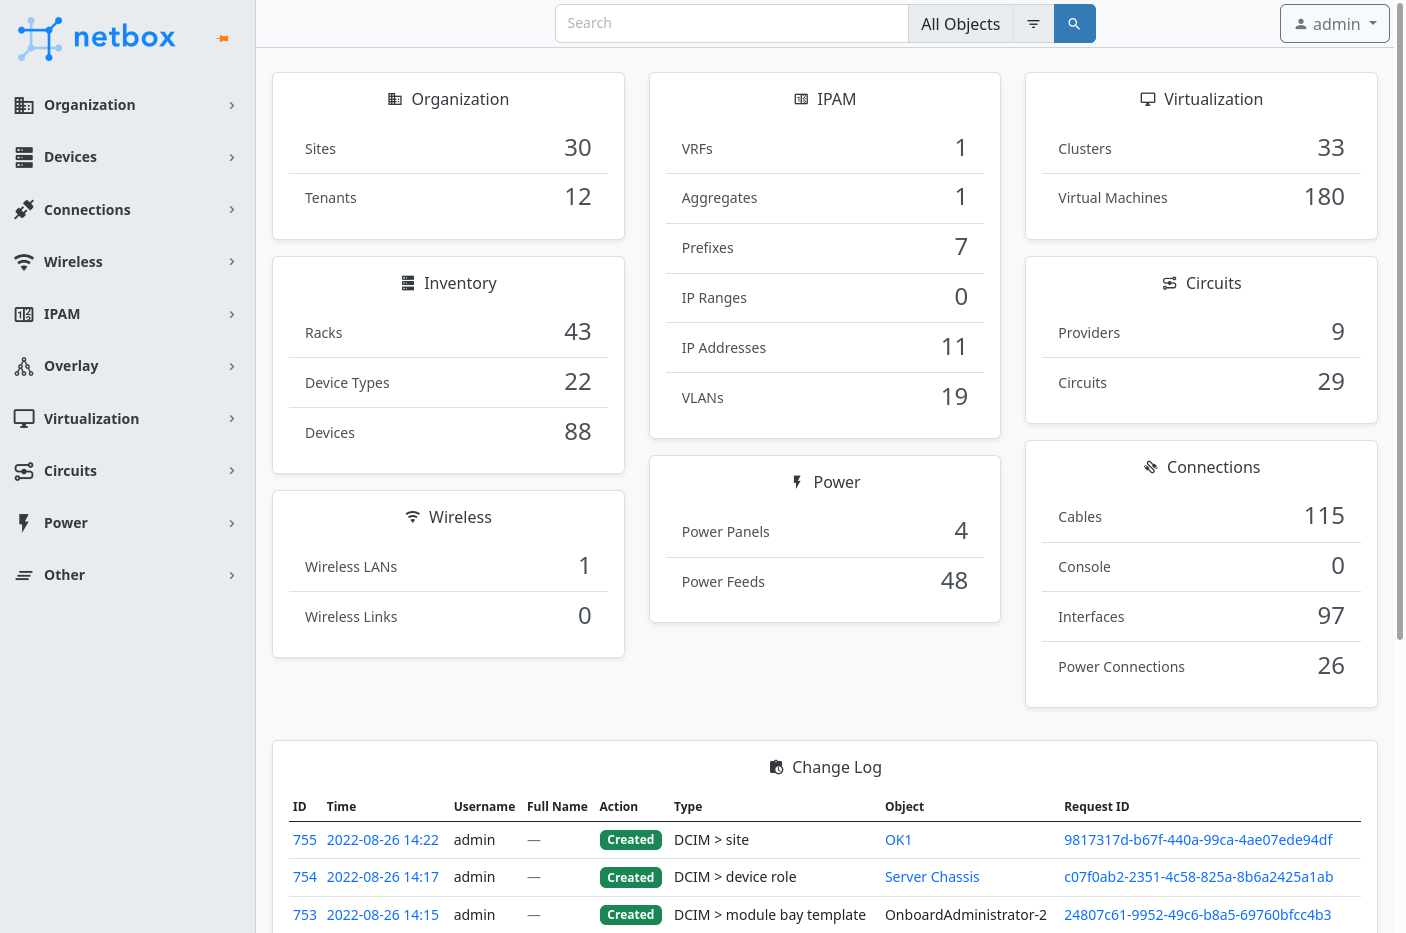
Task: Select the Wireless wifi icon in sidebar
Action: [x=24, y=261]
